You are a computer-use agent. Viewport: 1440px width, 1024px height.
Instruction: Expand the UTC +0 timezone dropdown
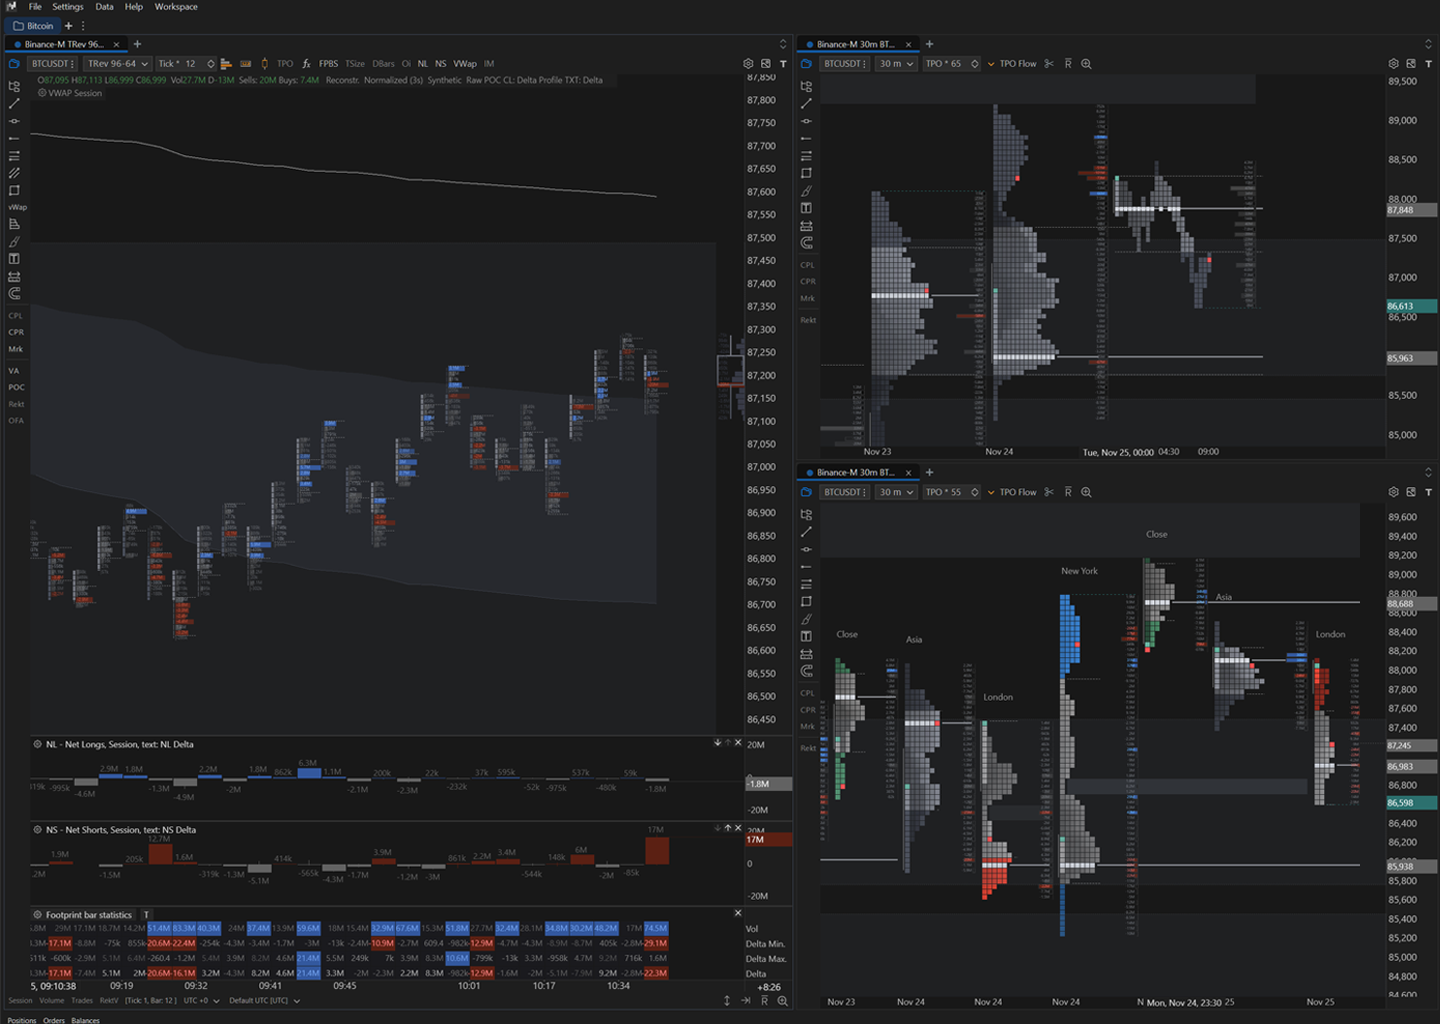(x=202, y=1000)
